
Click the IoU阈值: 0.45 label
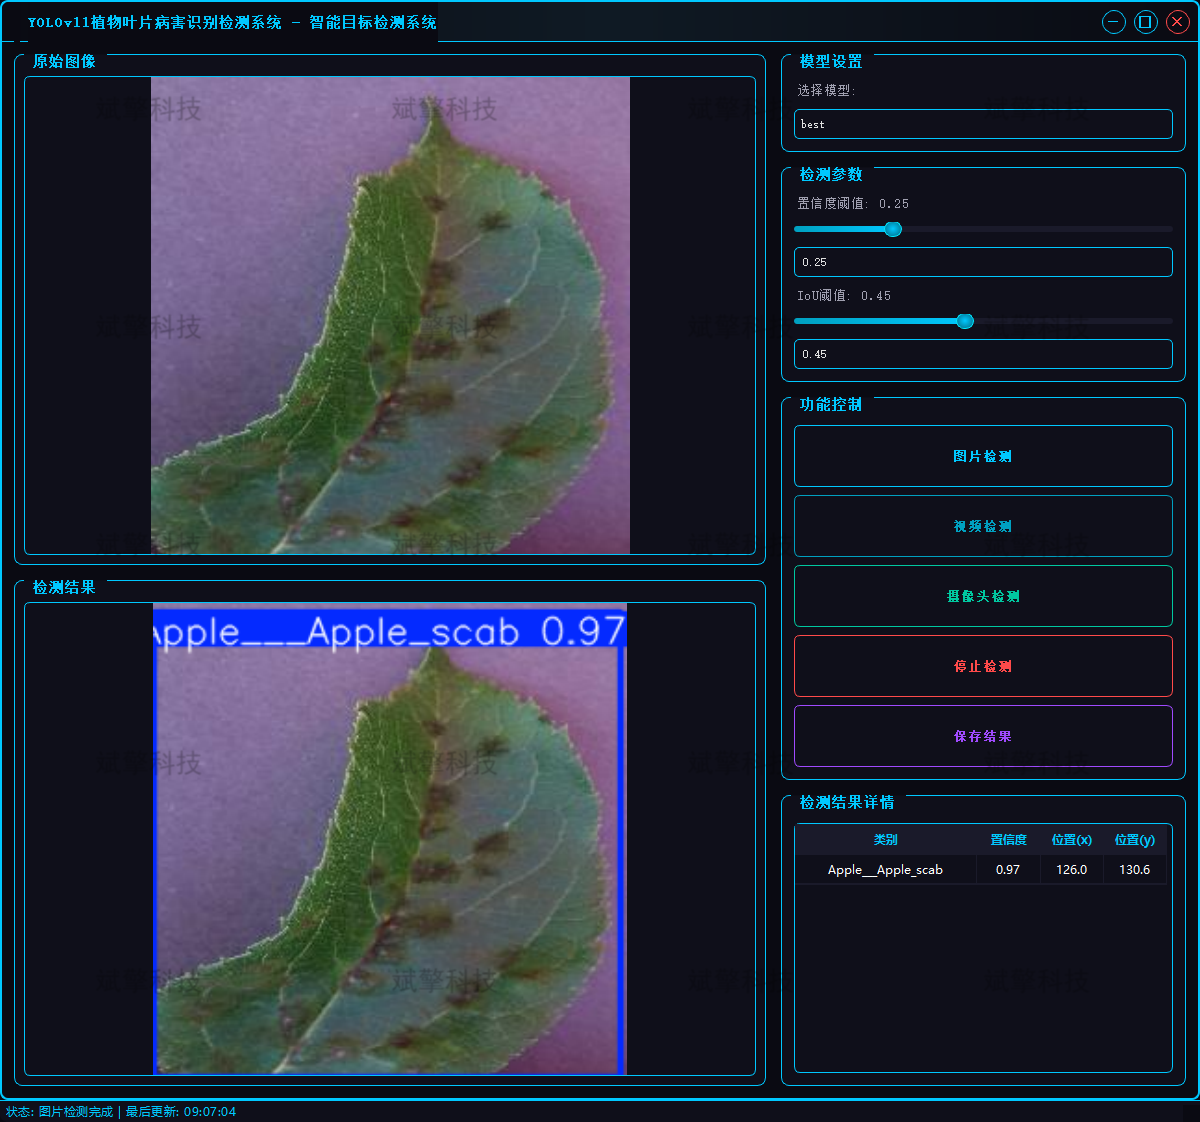844,296
